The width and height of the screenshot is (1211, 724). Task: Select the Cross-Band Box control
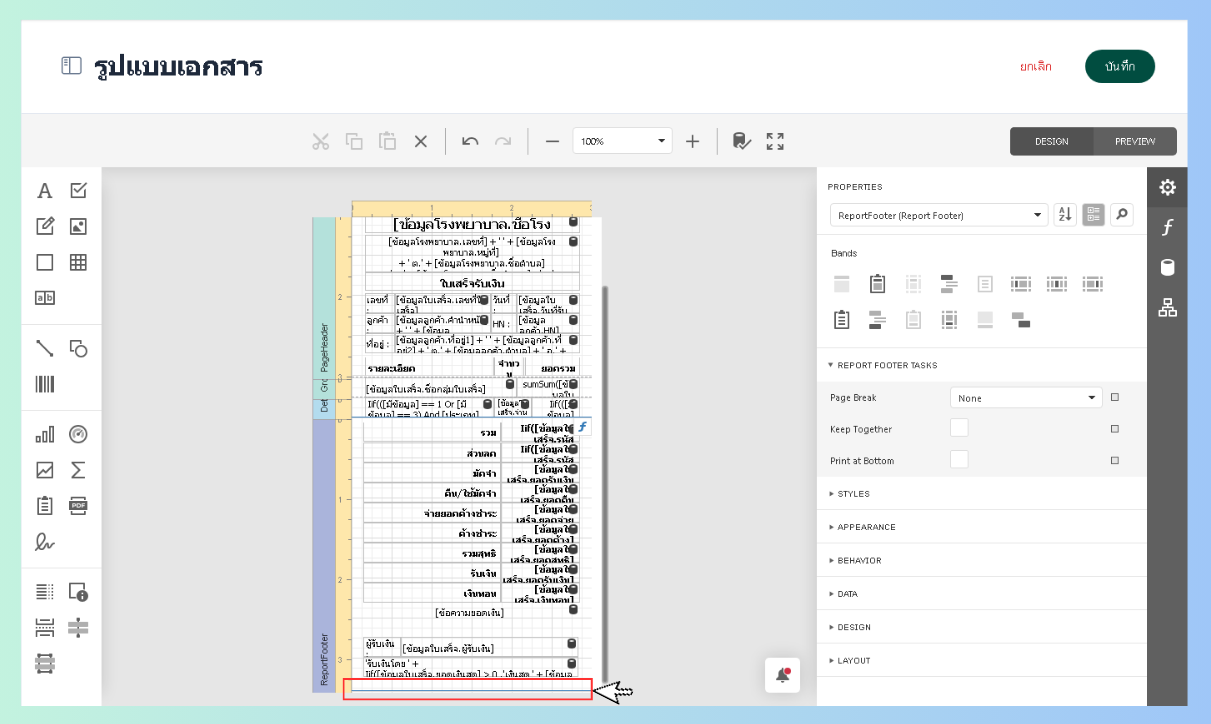click(x=45, y=663)
